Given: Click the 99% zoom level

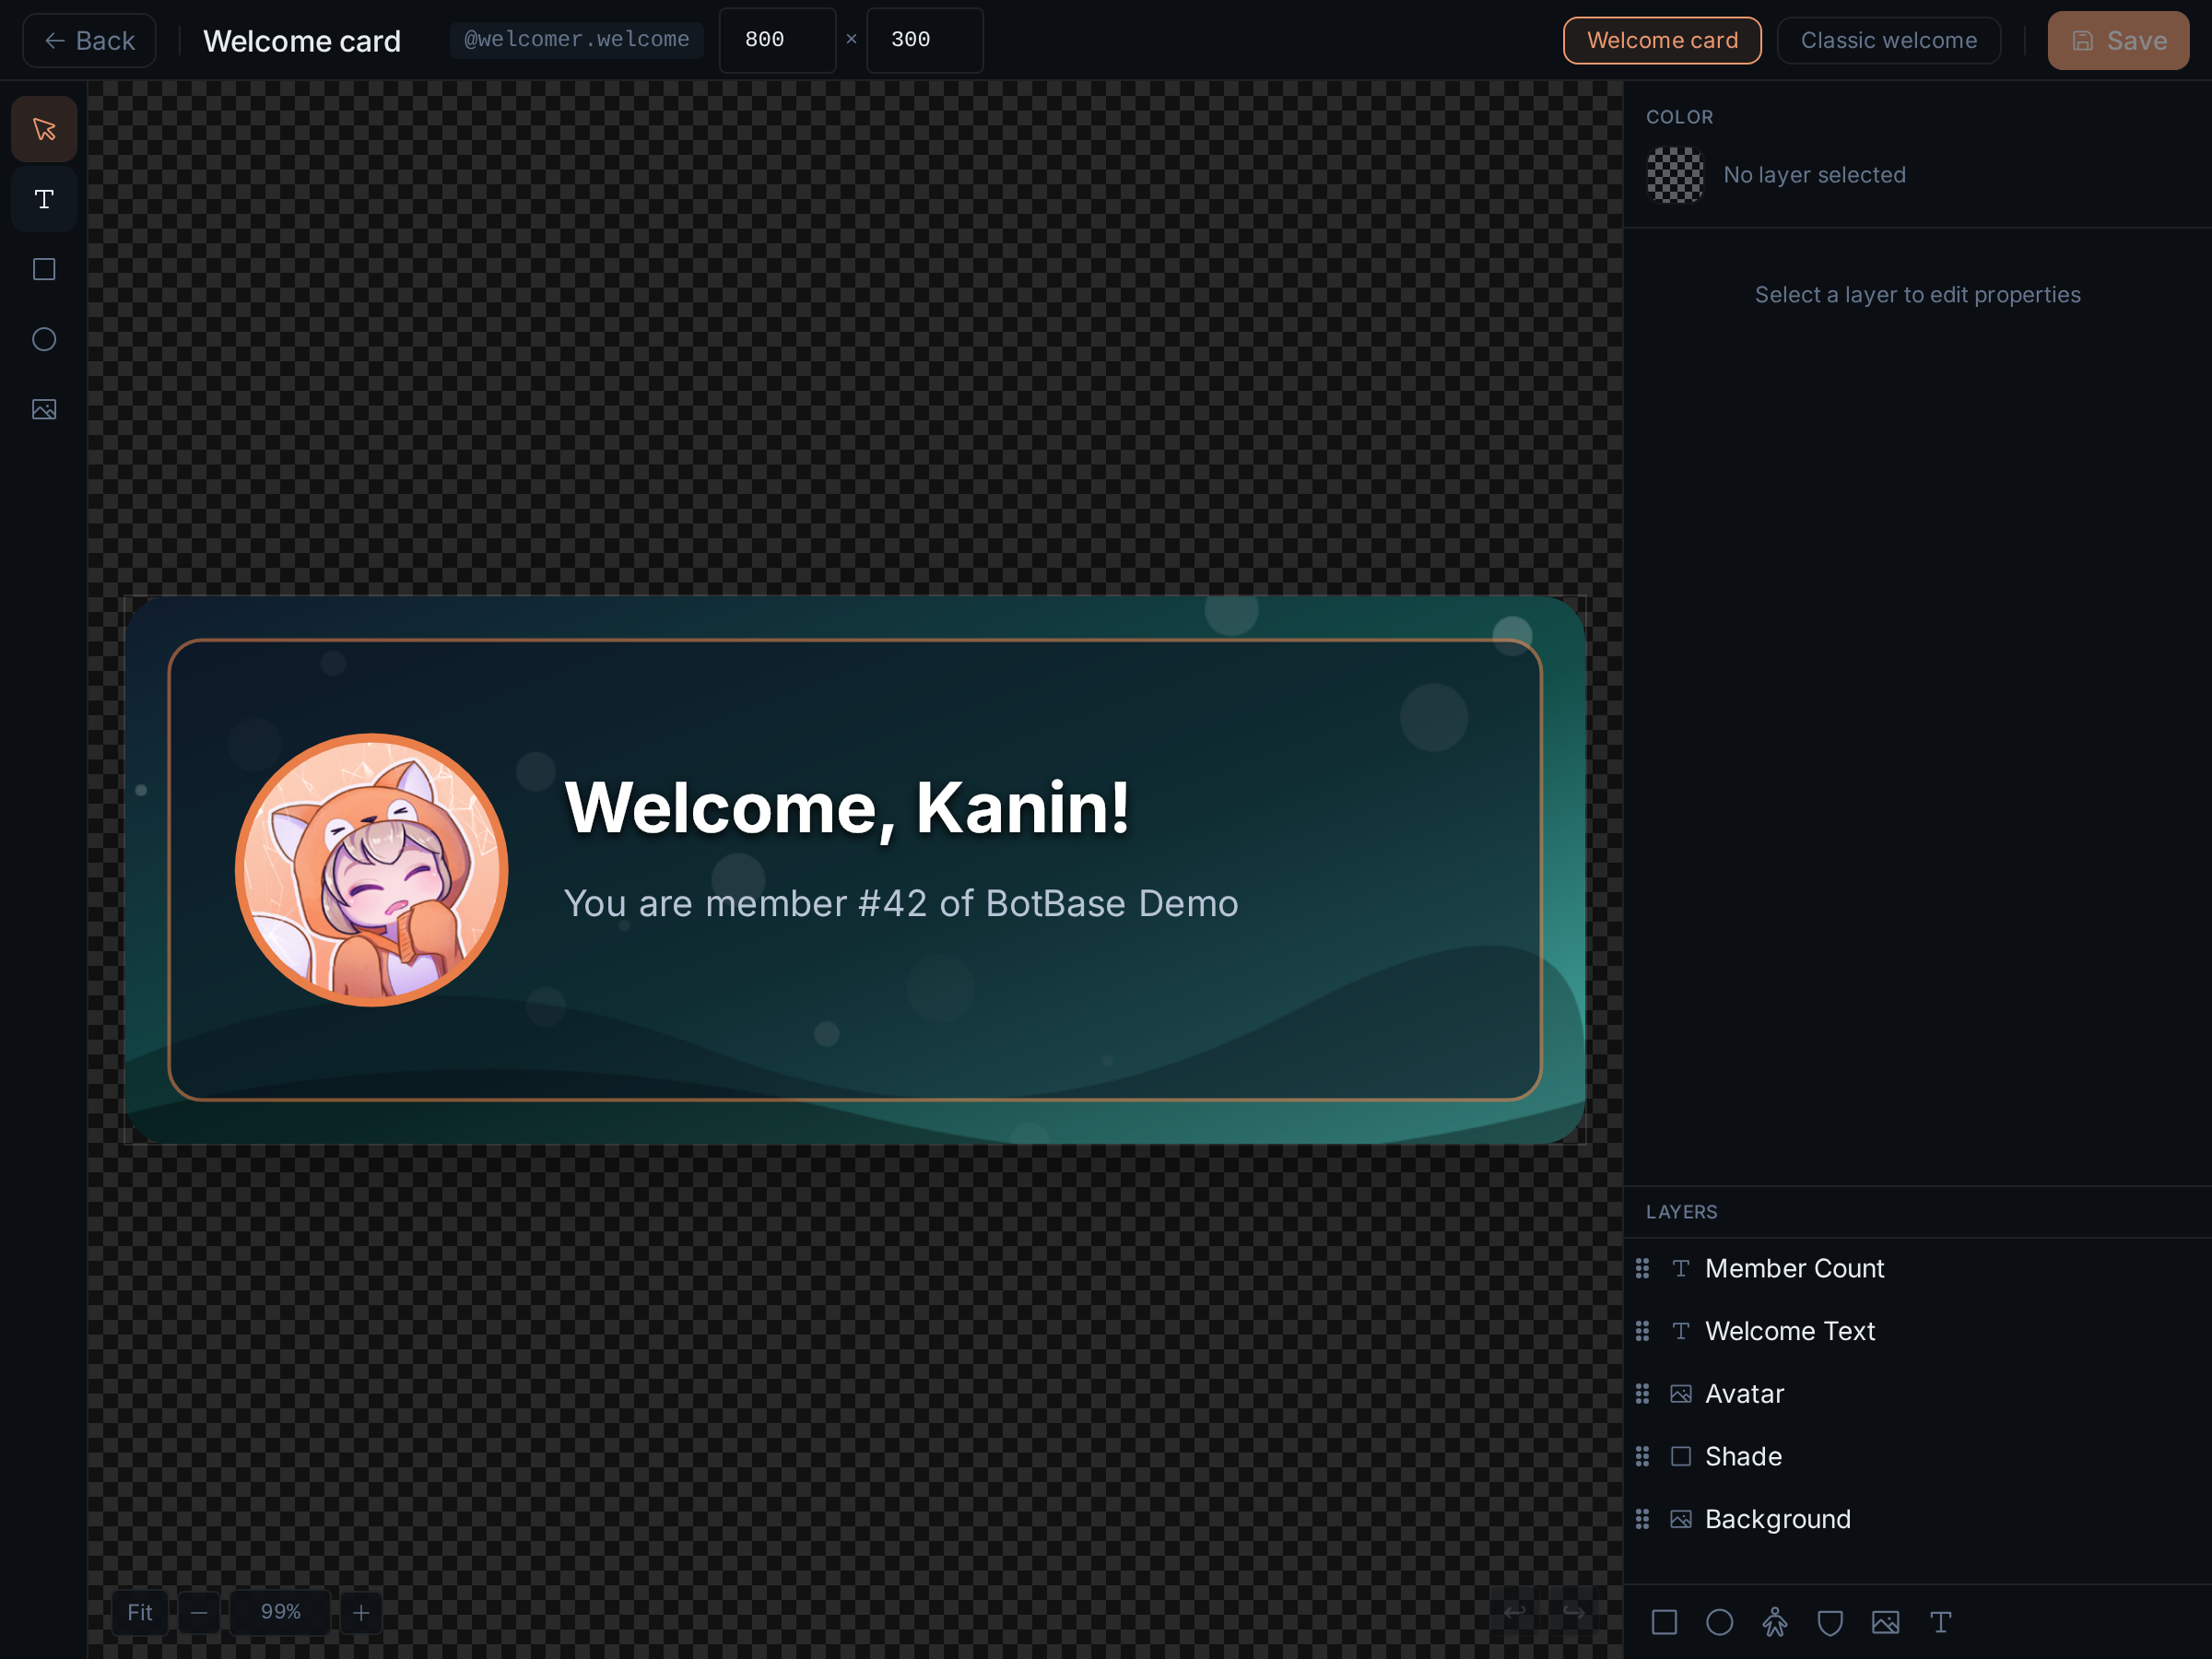Looking at the screenshot, I should (280, 1612).
